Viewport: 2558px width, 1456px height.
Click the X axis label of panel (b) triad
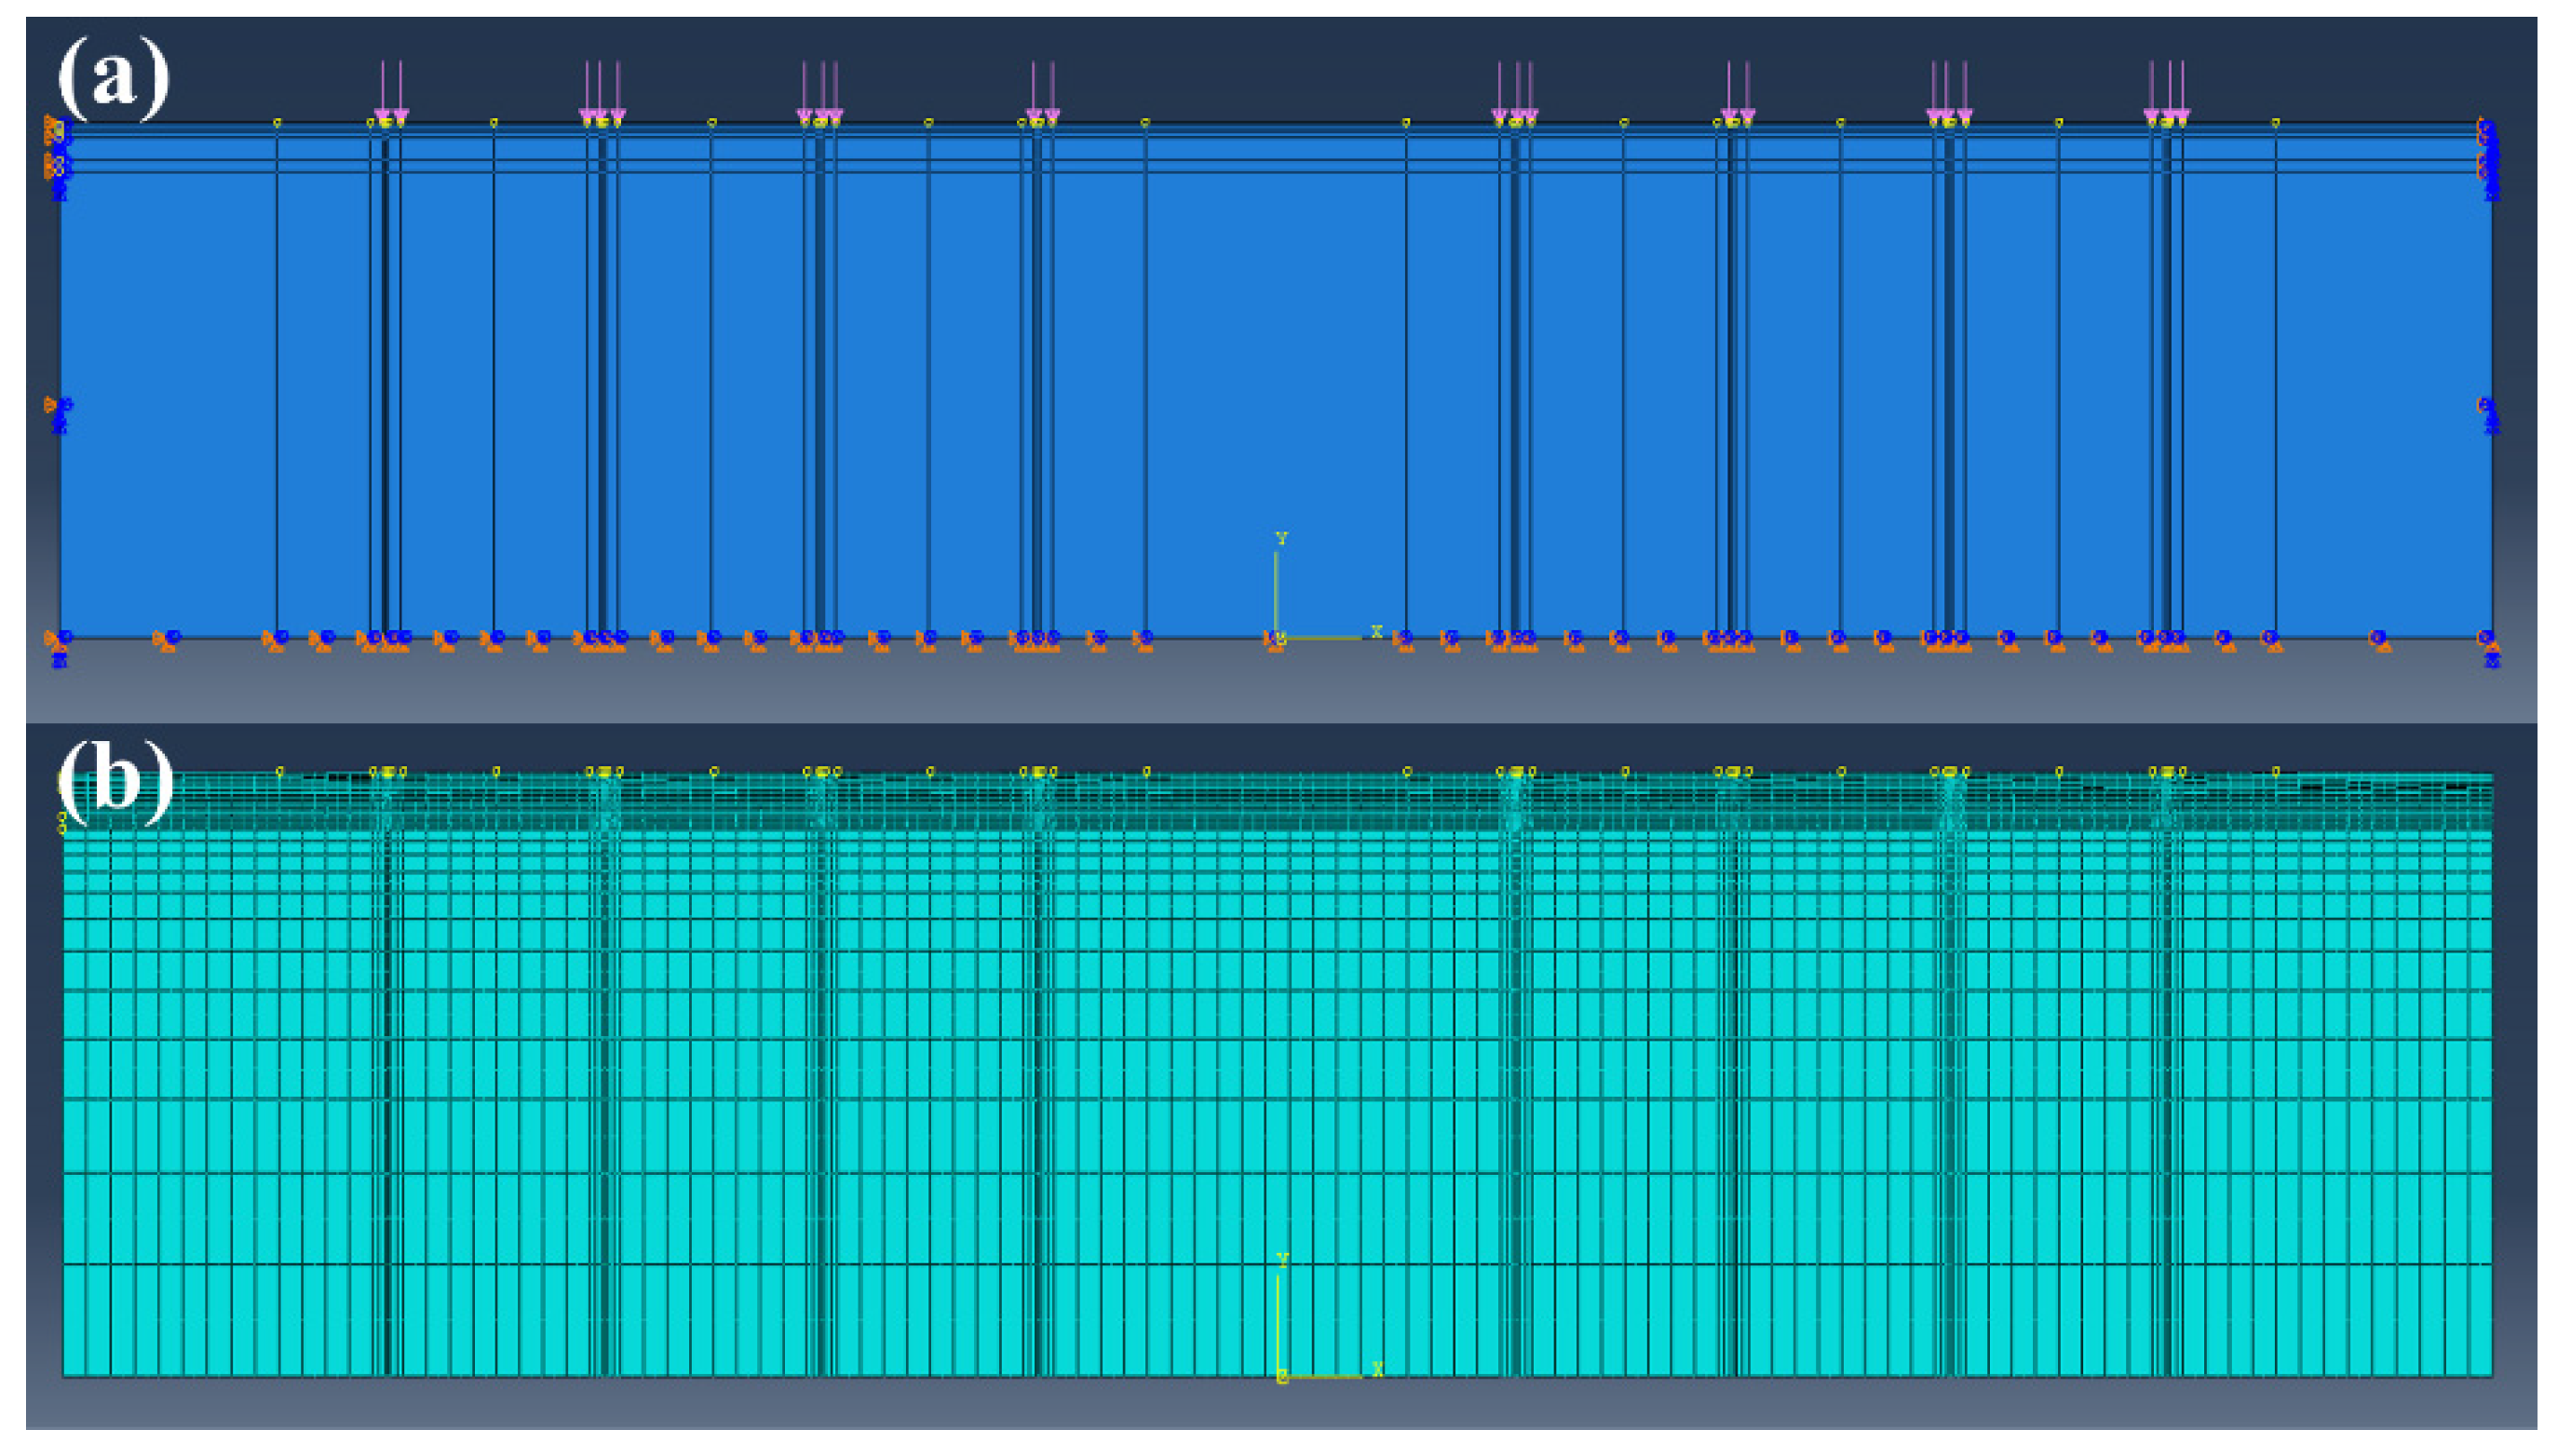pyautogui.click(x=1377, y=1369)
